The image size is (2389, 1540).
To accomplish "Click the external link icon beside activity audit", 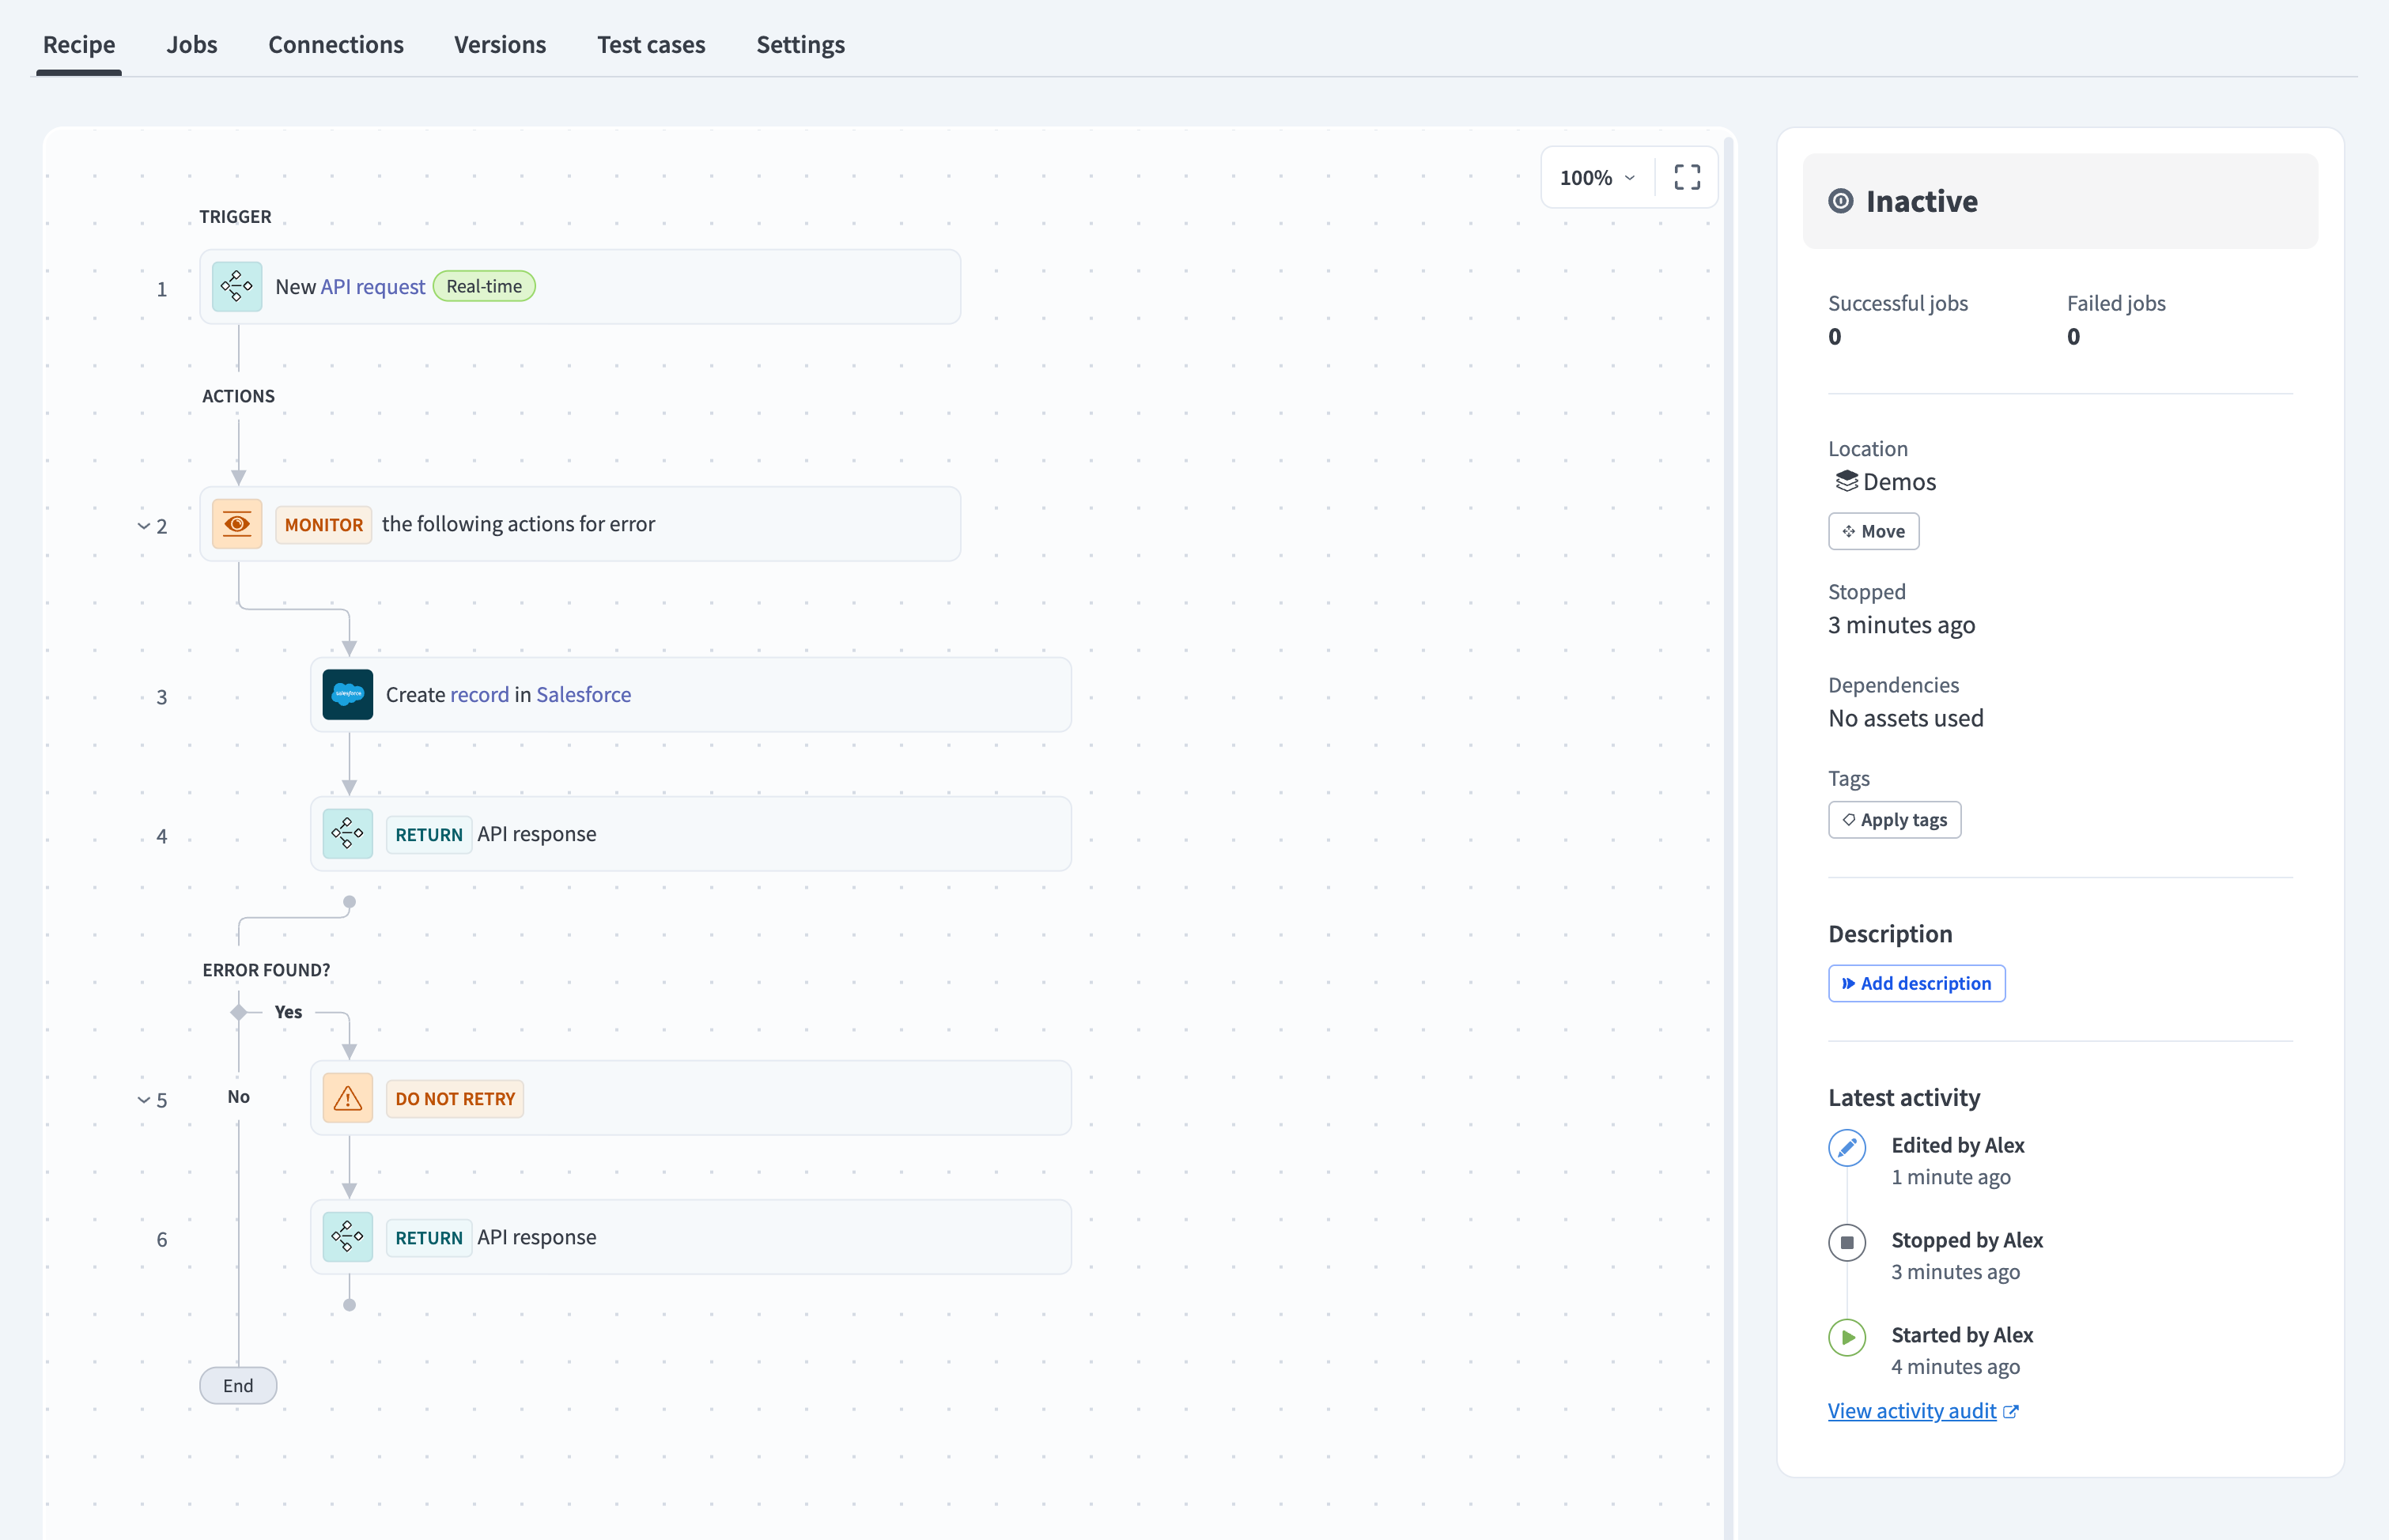I will click(x=2011, y=1412).
